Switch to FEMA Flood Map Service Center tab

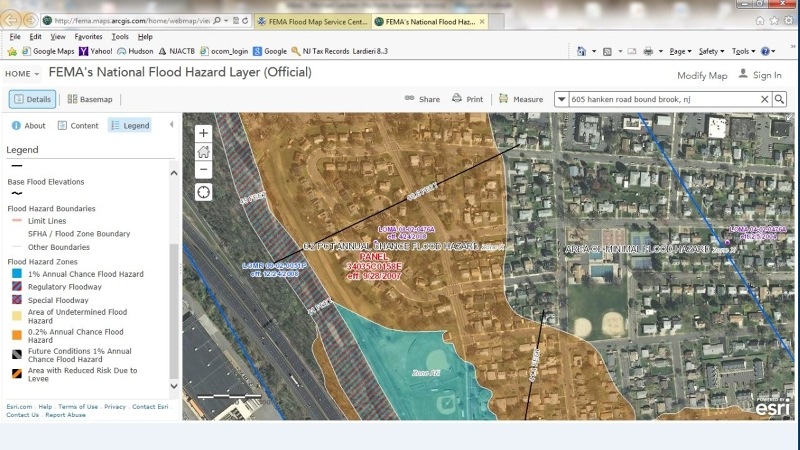click(x=312, y=21)
